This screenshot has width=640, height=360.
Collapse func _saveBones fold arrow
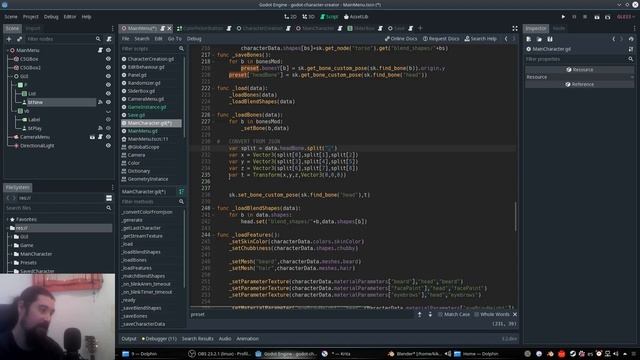(214, 55)
